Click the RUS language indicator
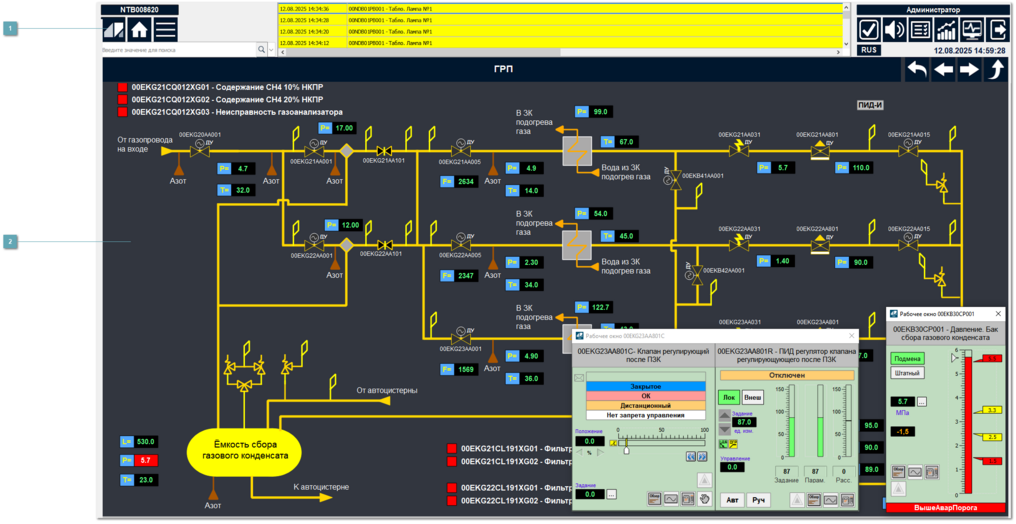Screen dimensions: 1016x524 [x=868, y=49]
